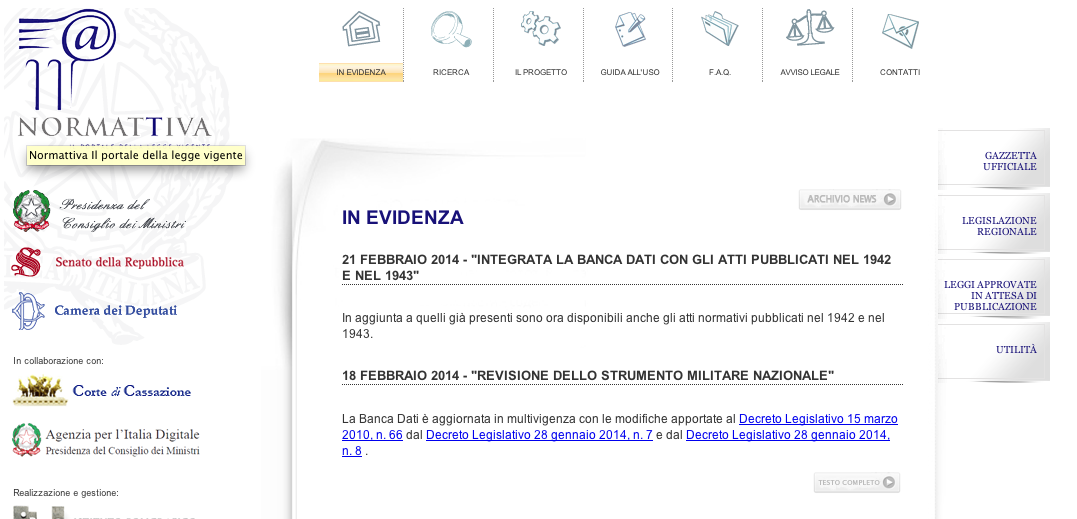The width and height of the screenshot is (1077, 519).
Task: Open Guida all'uso notepad icon
Action: click(x=630, y=29)
